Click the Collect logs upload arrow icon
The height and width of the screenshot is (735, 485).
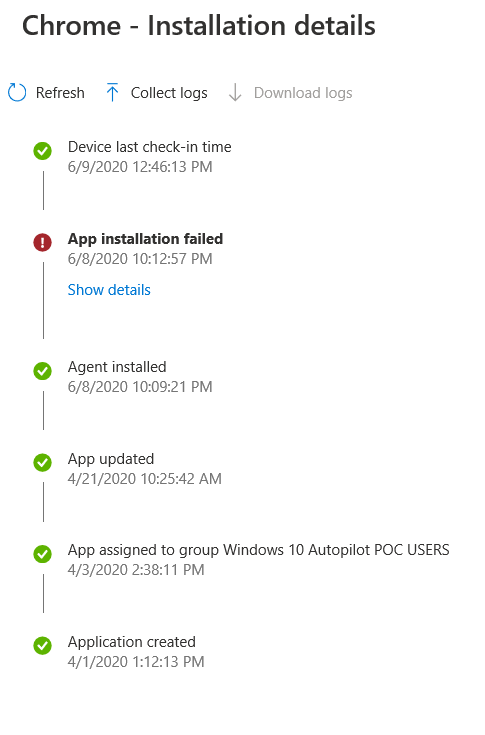[x=112, y=92]
